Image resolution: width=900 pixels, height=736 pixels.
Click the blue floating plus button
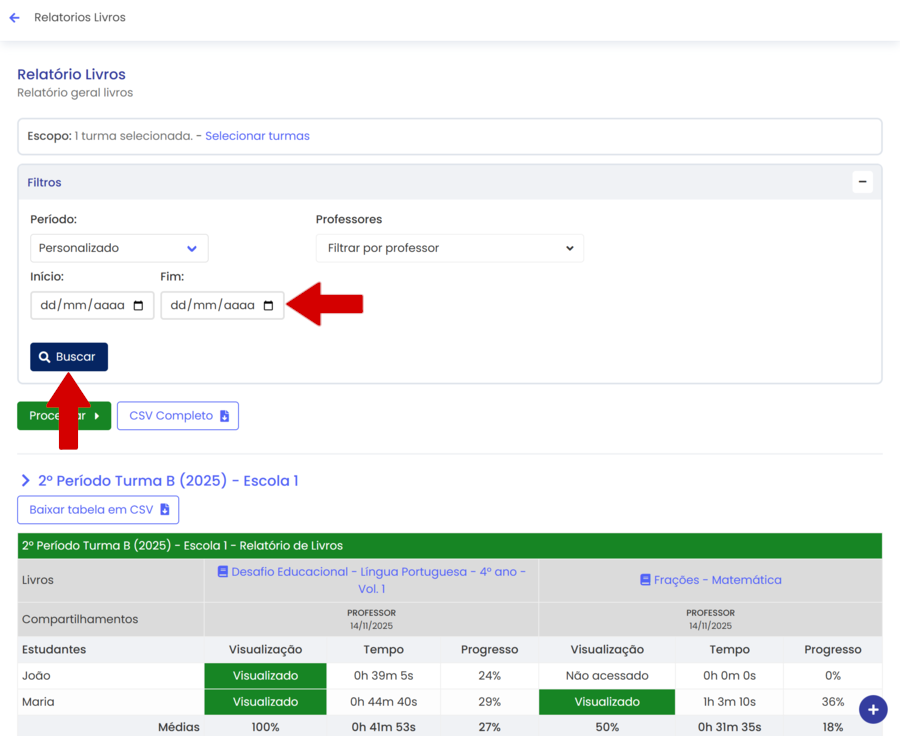point(872,709)
